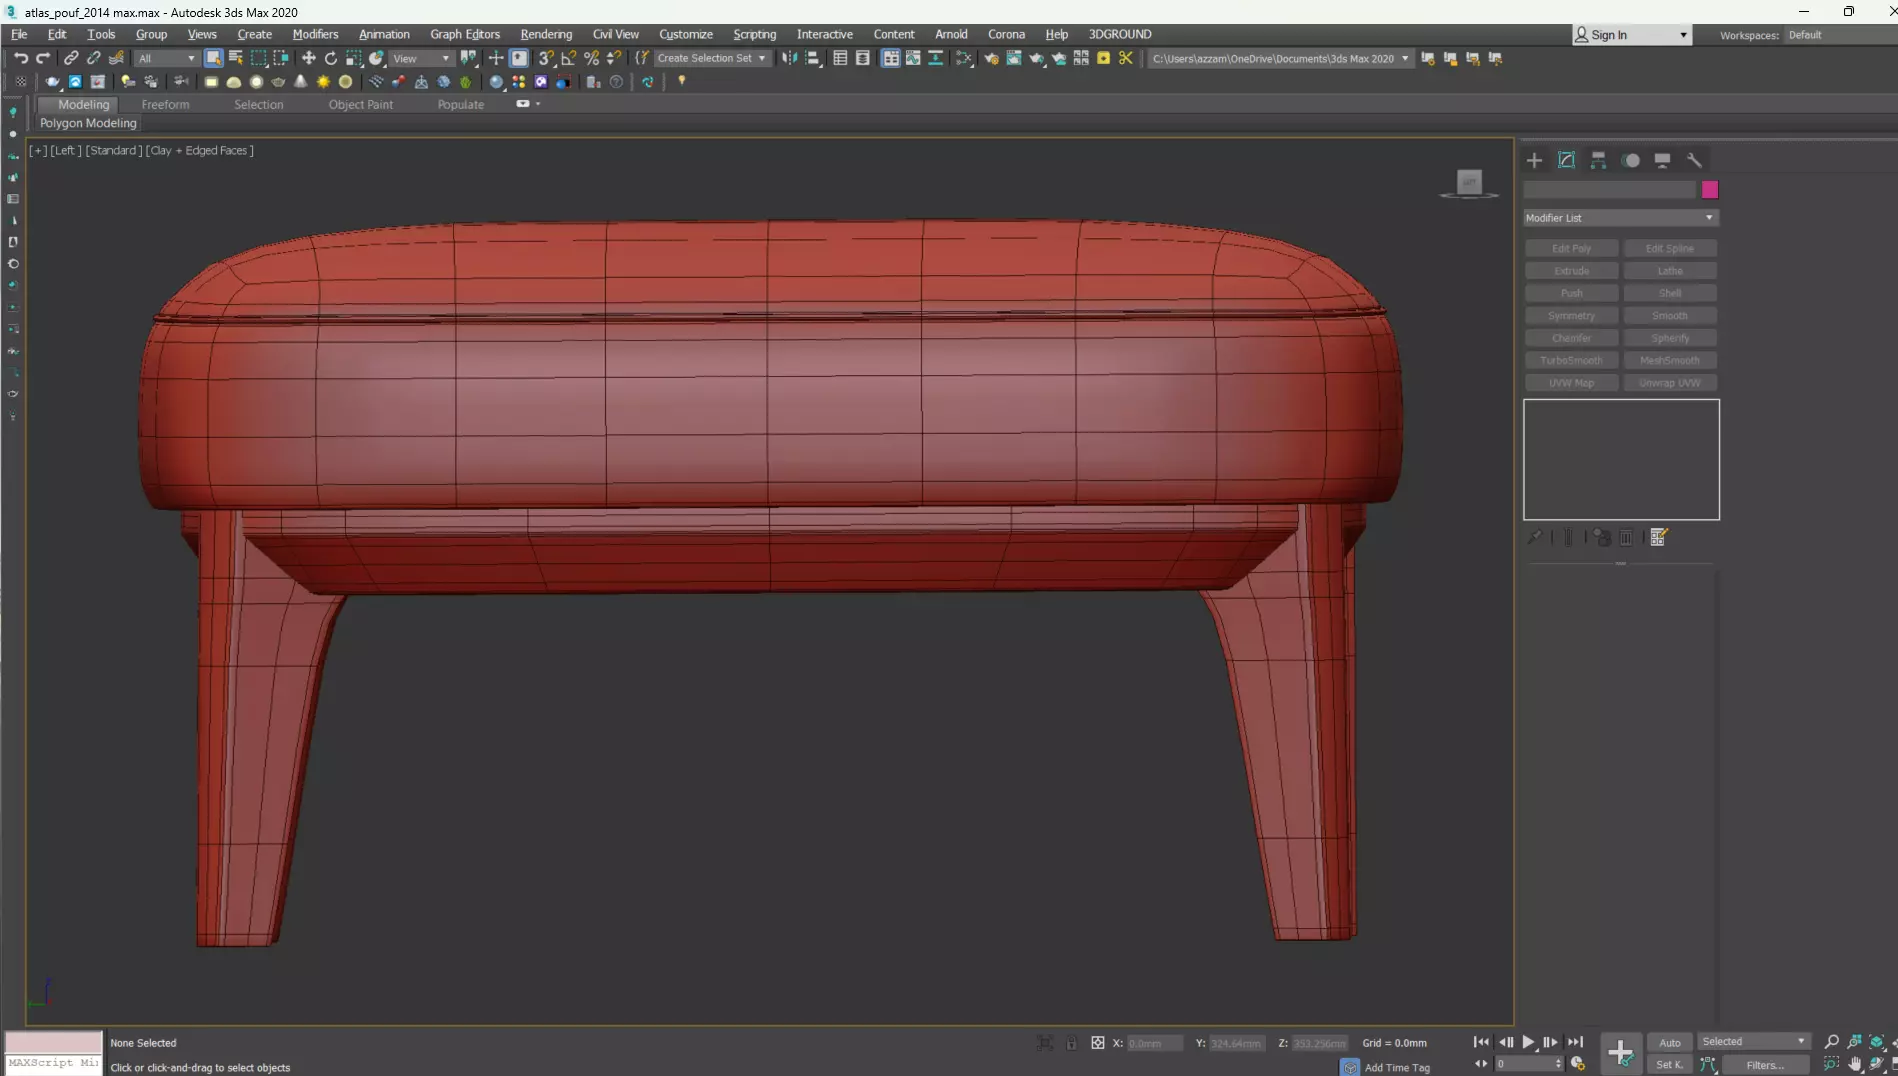This screenshot has height=1076, width=1898.
Task: Click the Undo arrow icon
Action: [x=21, y=58]
